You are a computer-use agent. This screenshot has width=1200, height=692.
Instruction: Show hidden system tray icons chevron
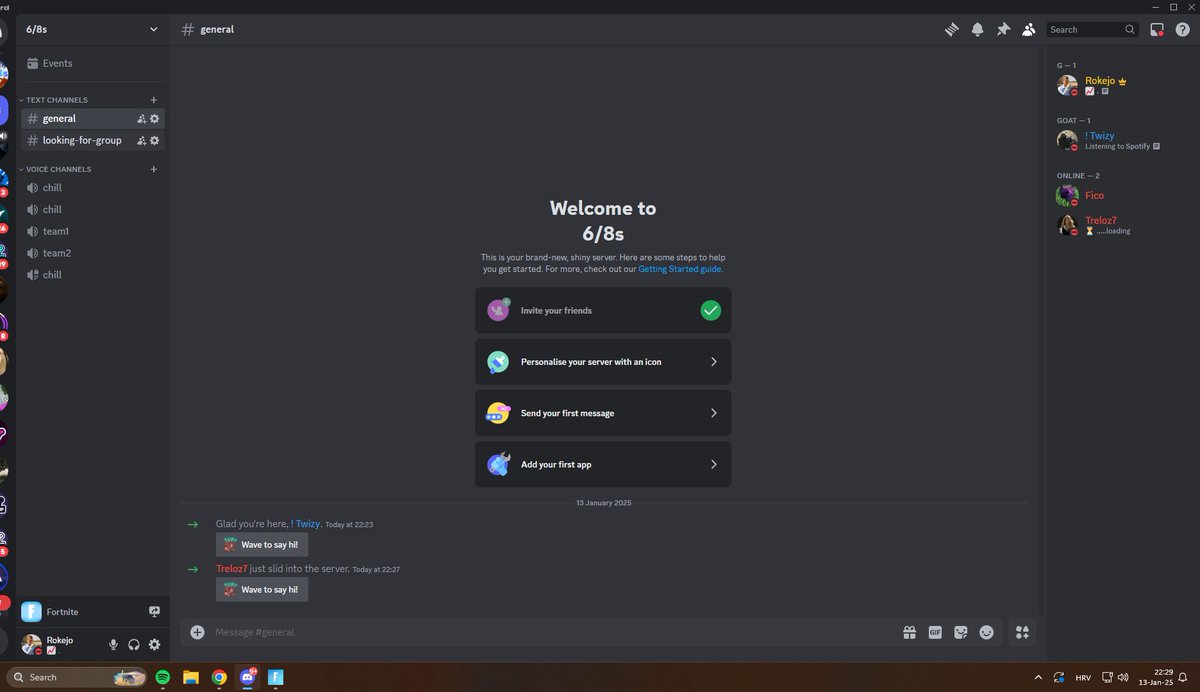pyautogui.click(x=1038, y=677)
